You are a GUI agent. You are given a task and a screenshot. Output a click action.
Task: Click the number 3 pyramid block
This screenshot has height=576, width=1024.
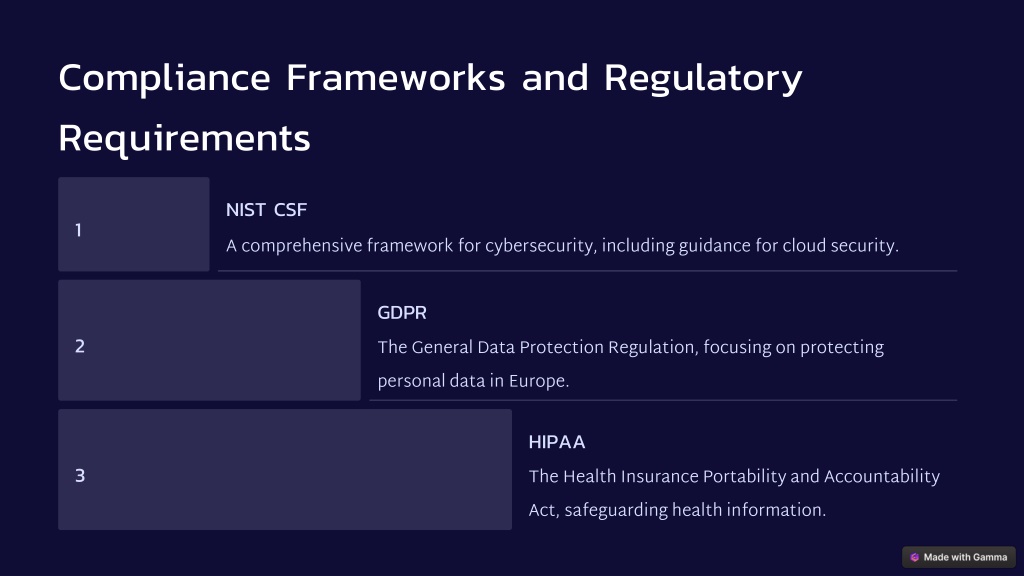pyautogui.click(x=285, y=470)
